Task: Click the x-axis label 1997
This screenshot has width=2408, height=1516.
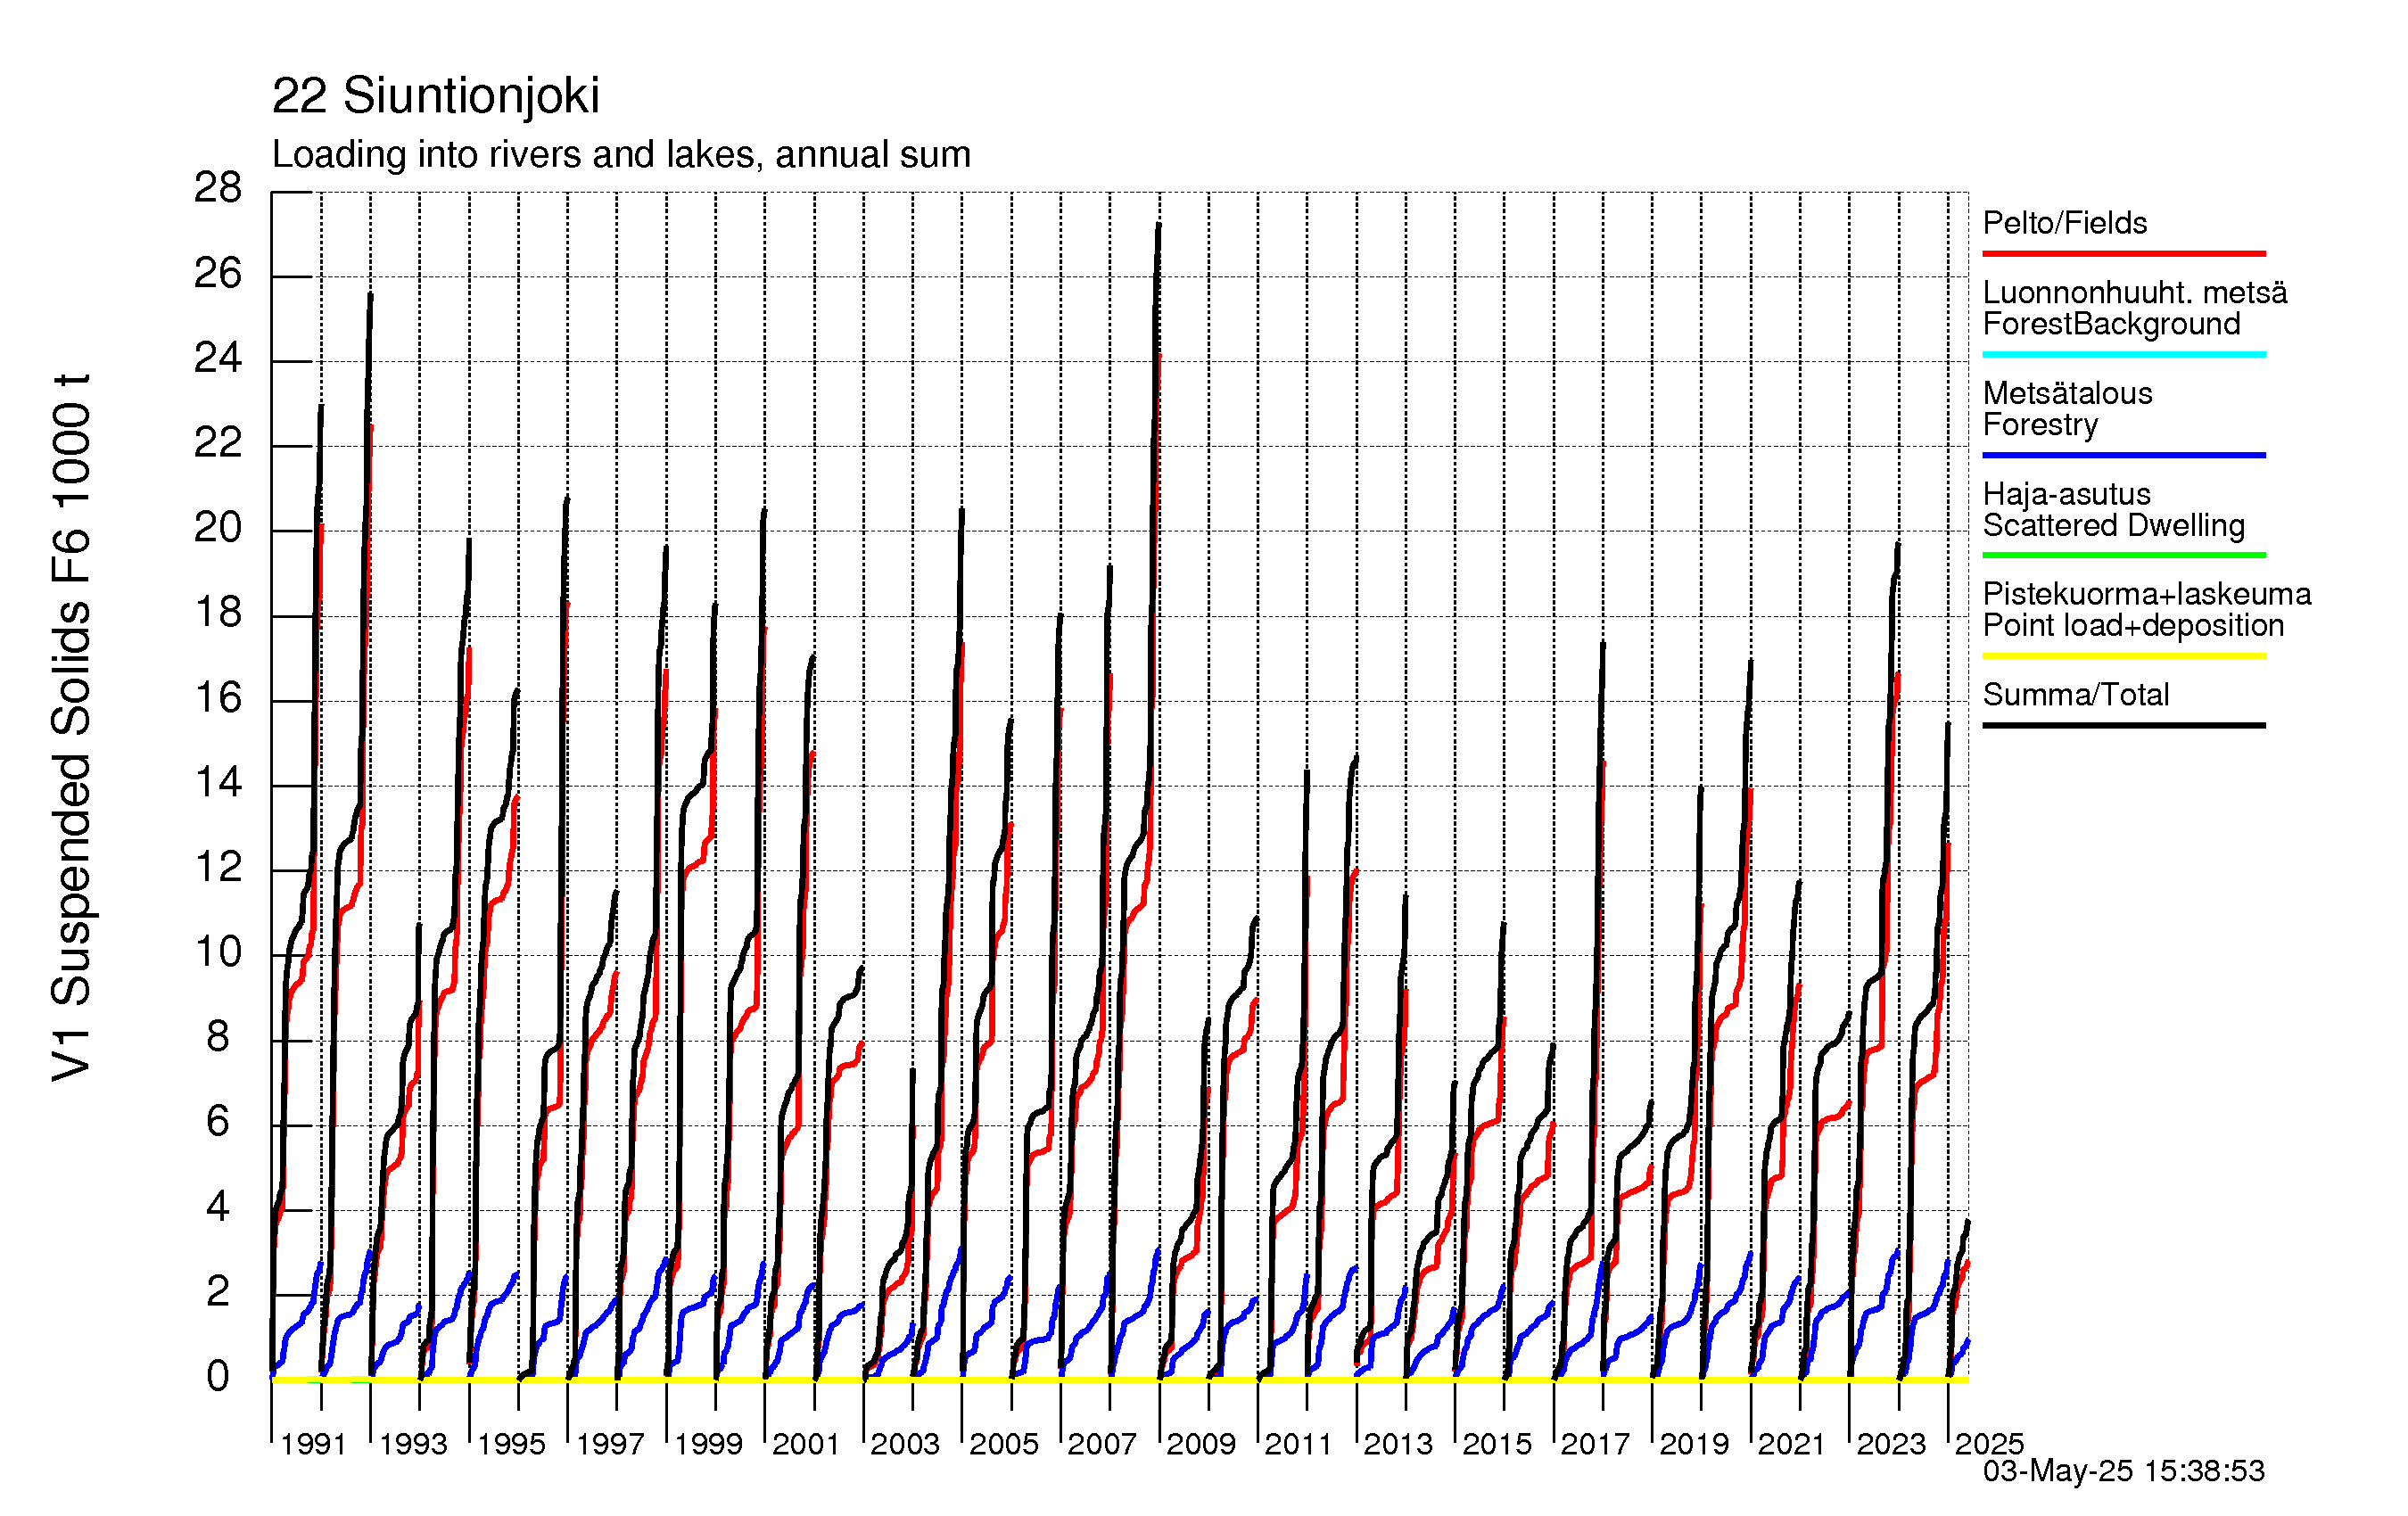Action: [x=610, y=1444]
